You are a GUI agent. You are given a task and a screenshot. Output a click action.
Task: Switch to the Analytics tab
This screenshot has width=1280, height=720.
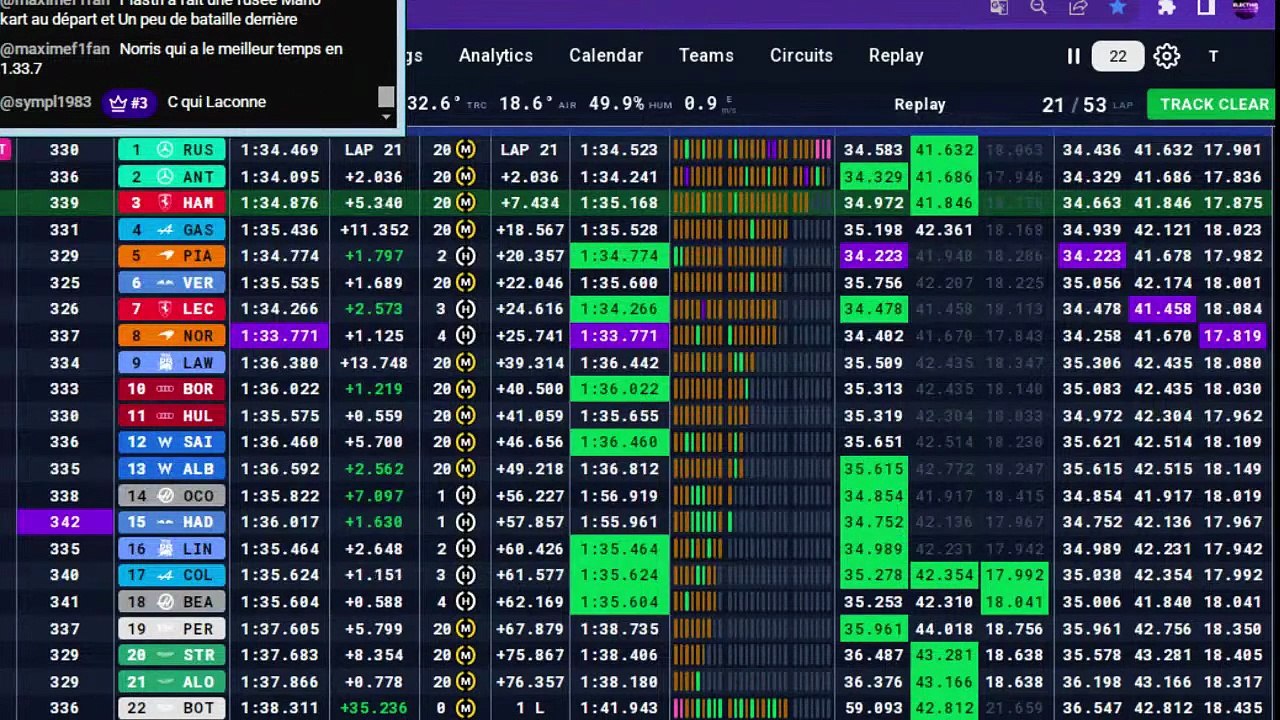[496, 56]
